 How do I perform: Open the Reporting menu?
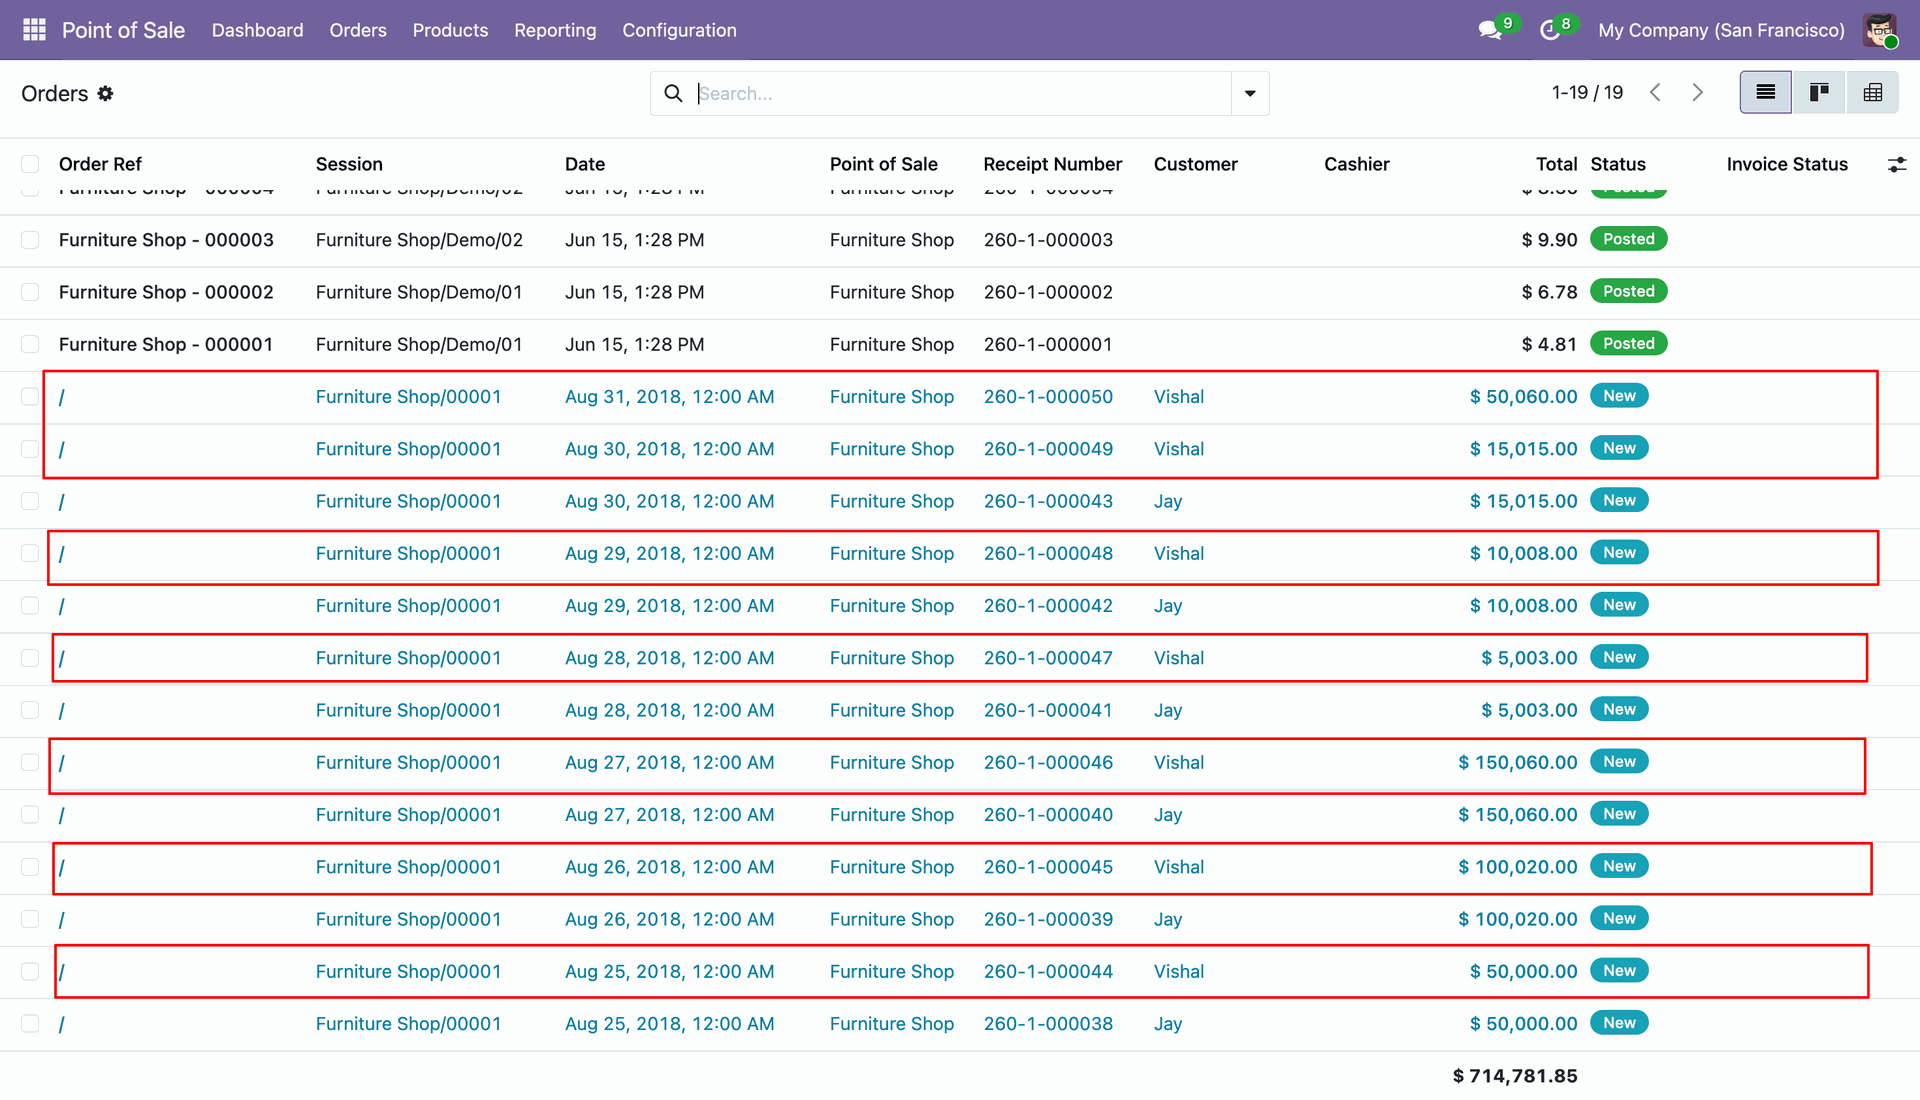pos(555,30)
